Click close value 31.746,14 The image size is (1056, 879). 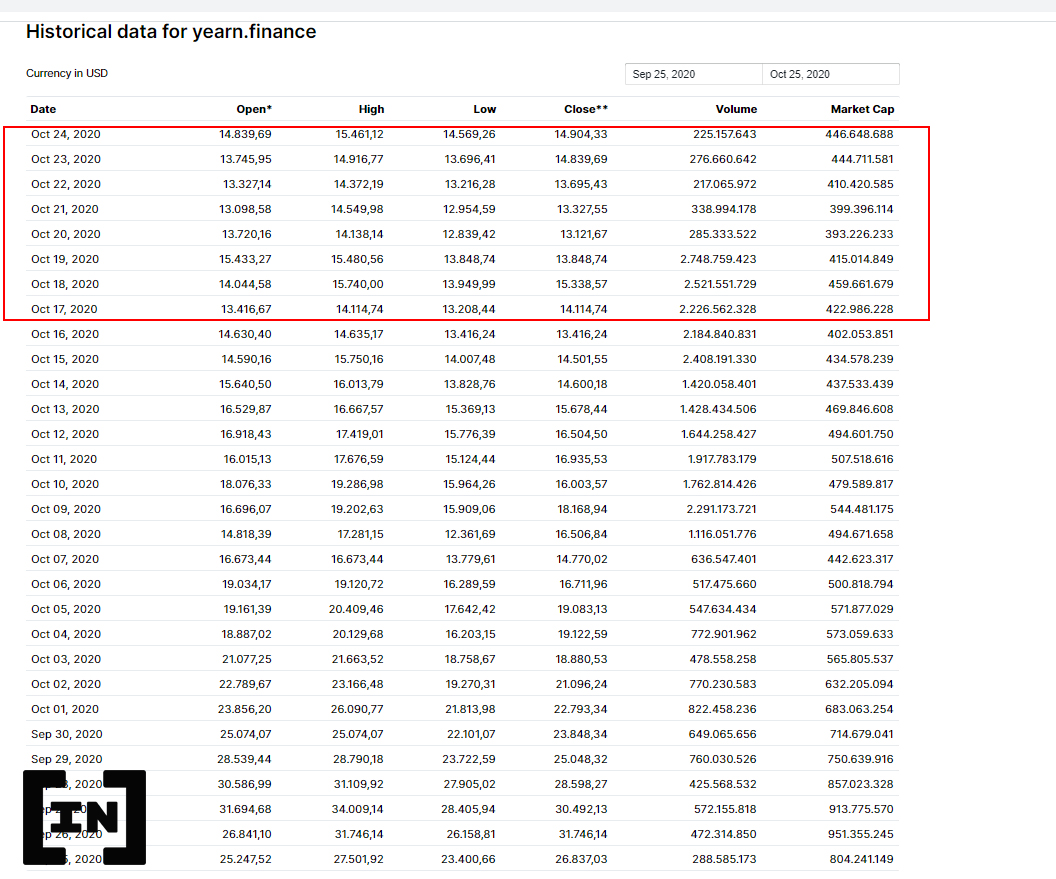click(x=583, y=834)
